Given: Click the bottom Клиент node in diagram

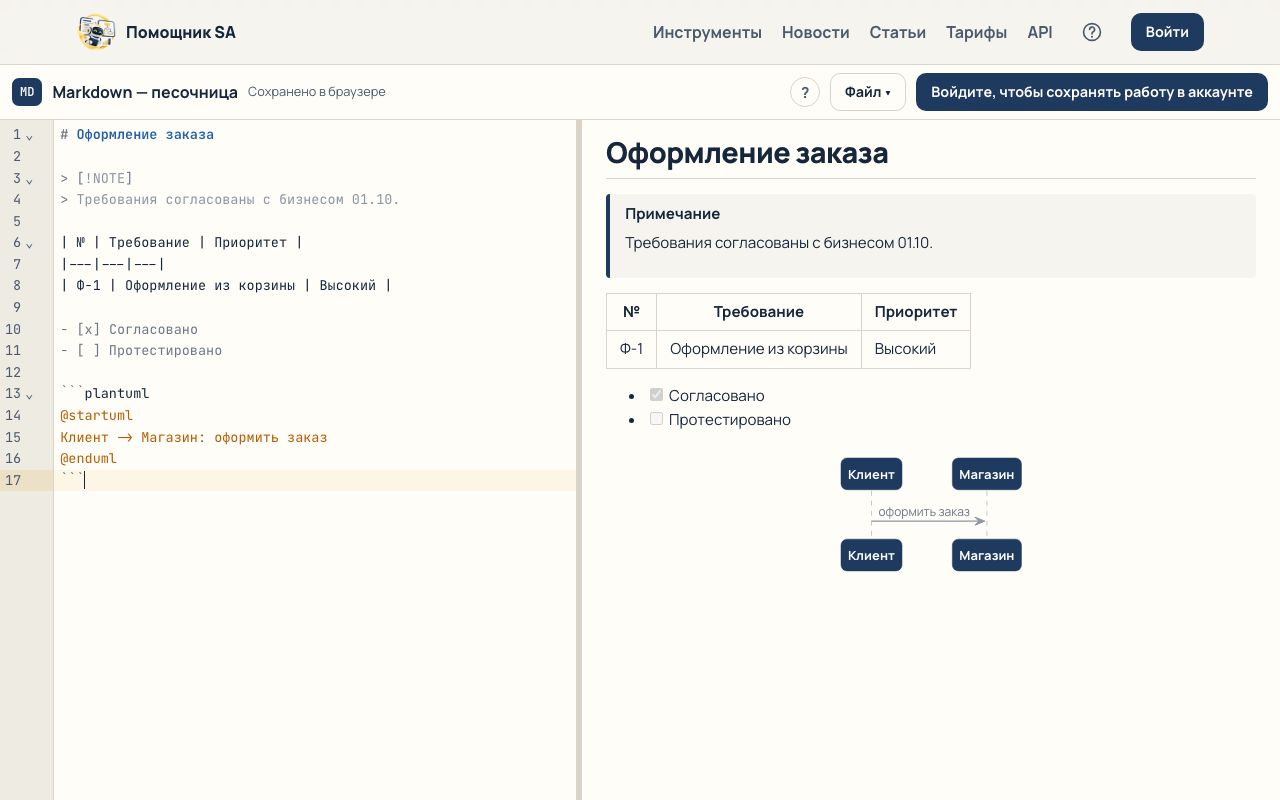Looking at the screenshot, I should pos(871,555).
